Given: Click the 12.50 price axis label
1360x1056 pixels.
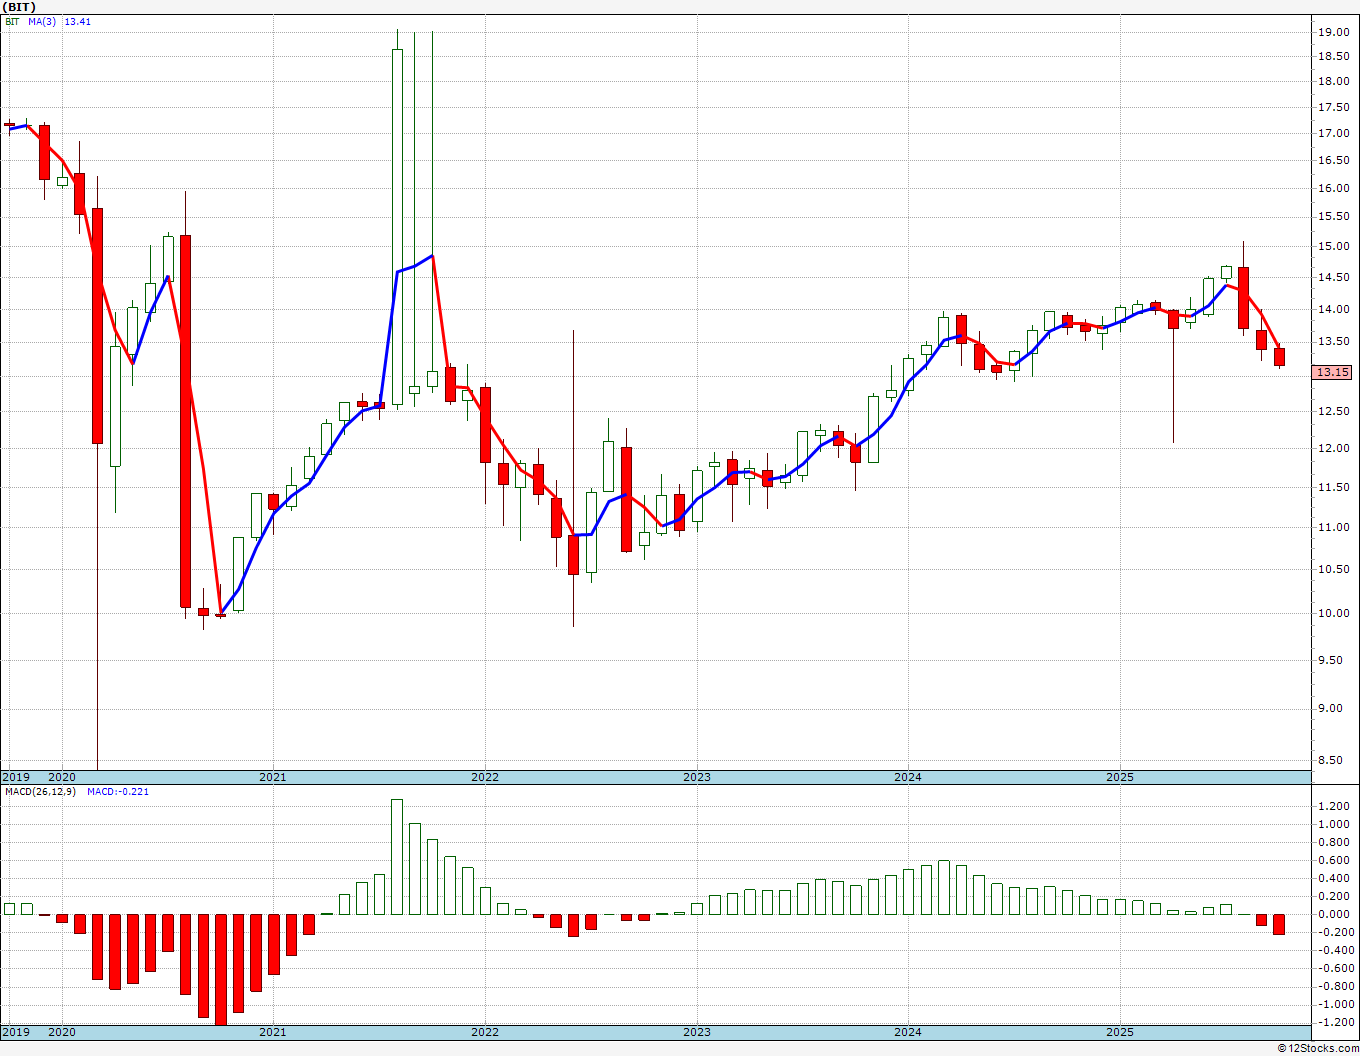Looking at the screenshot, I should point(1333,411).
